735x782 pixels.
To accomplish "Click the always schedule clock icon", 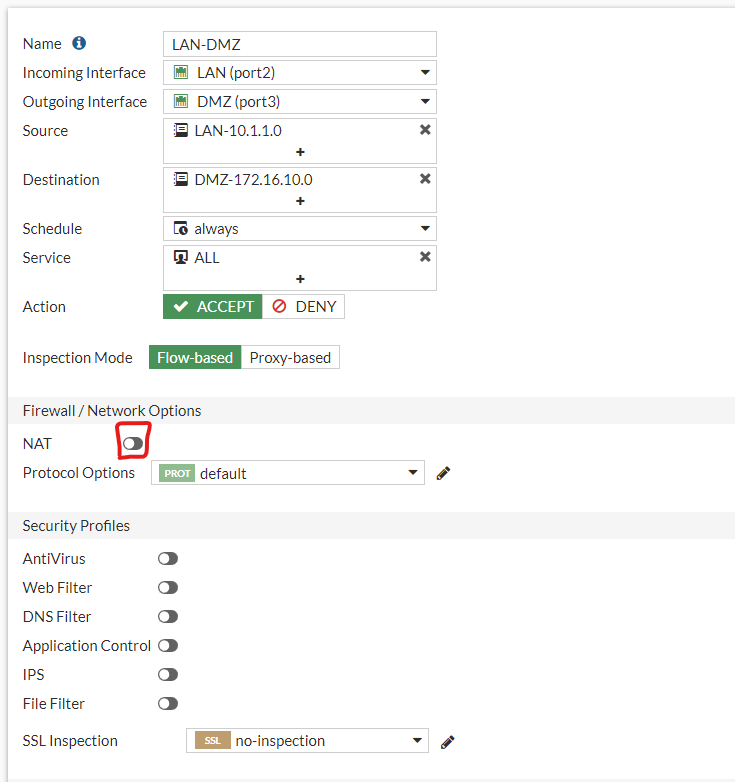I will pyautogui.click(x=181, y=228).
